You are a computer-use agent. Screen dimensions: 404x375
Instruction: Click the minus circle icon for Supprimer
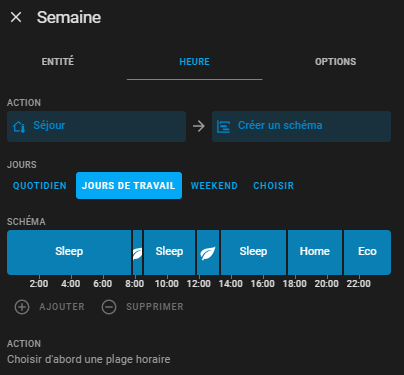(109, 307)
